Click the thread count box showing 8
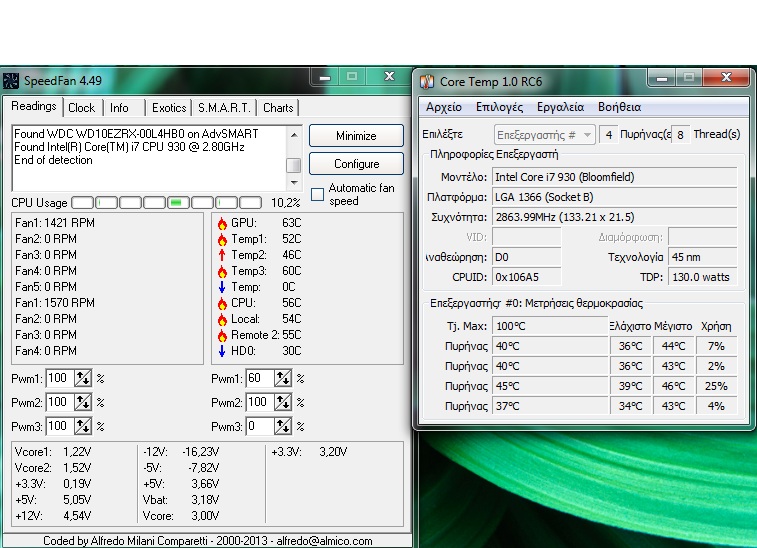Screen dimensions: 757x548 pyautogui.click(x=680, y=135)
